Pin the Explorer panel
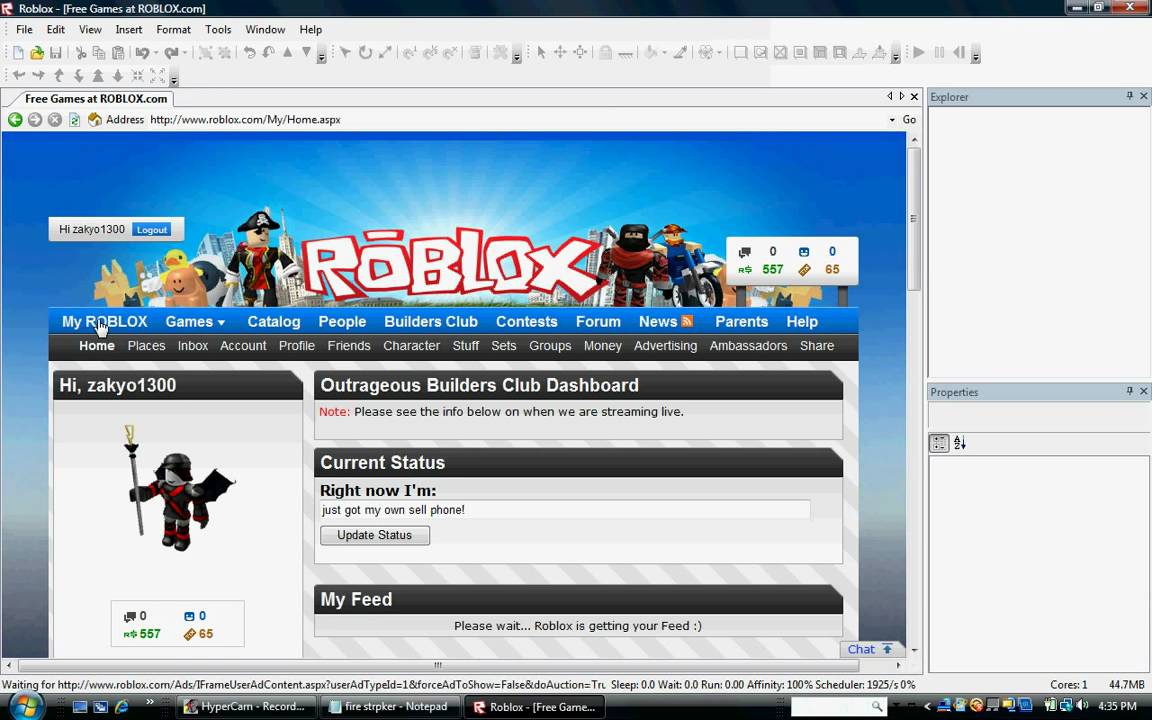 1129,96
